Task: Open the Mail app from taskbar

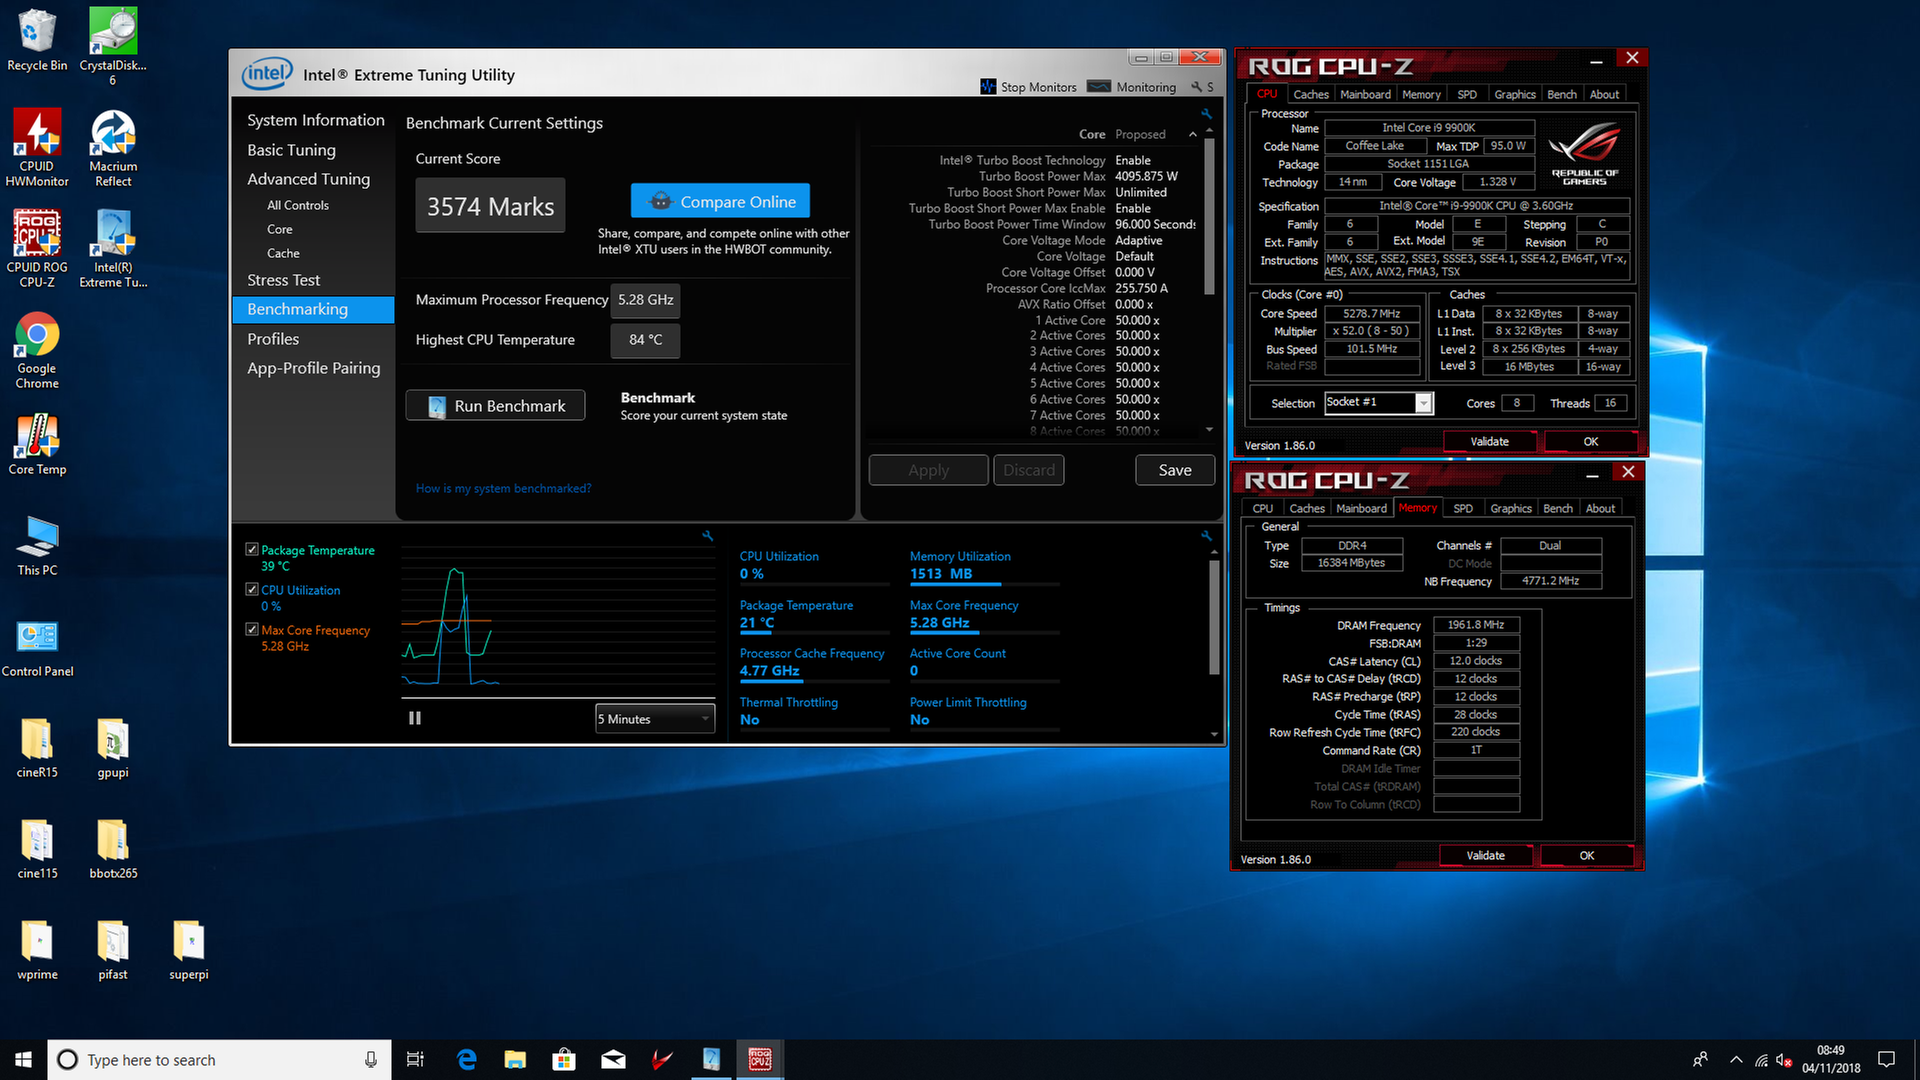Action: (613, 1059)
